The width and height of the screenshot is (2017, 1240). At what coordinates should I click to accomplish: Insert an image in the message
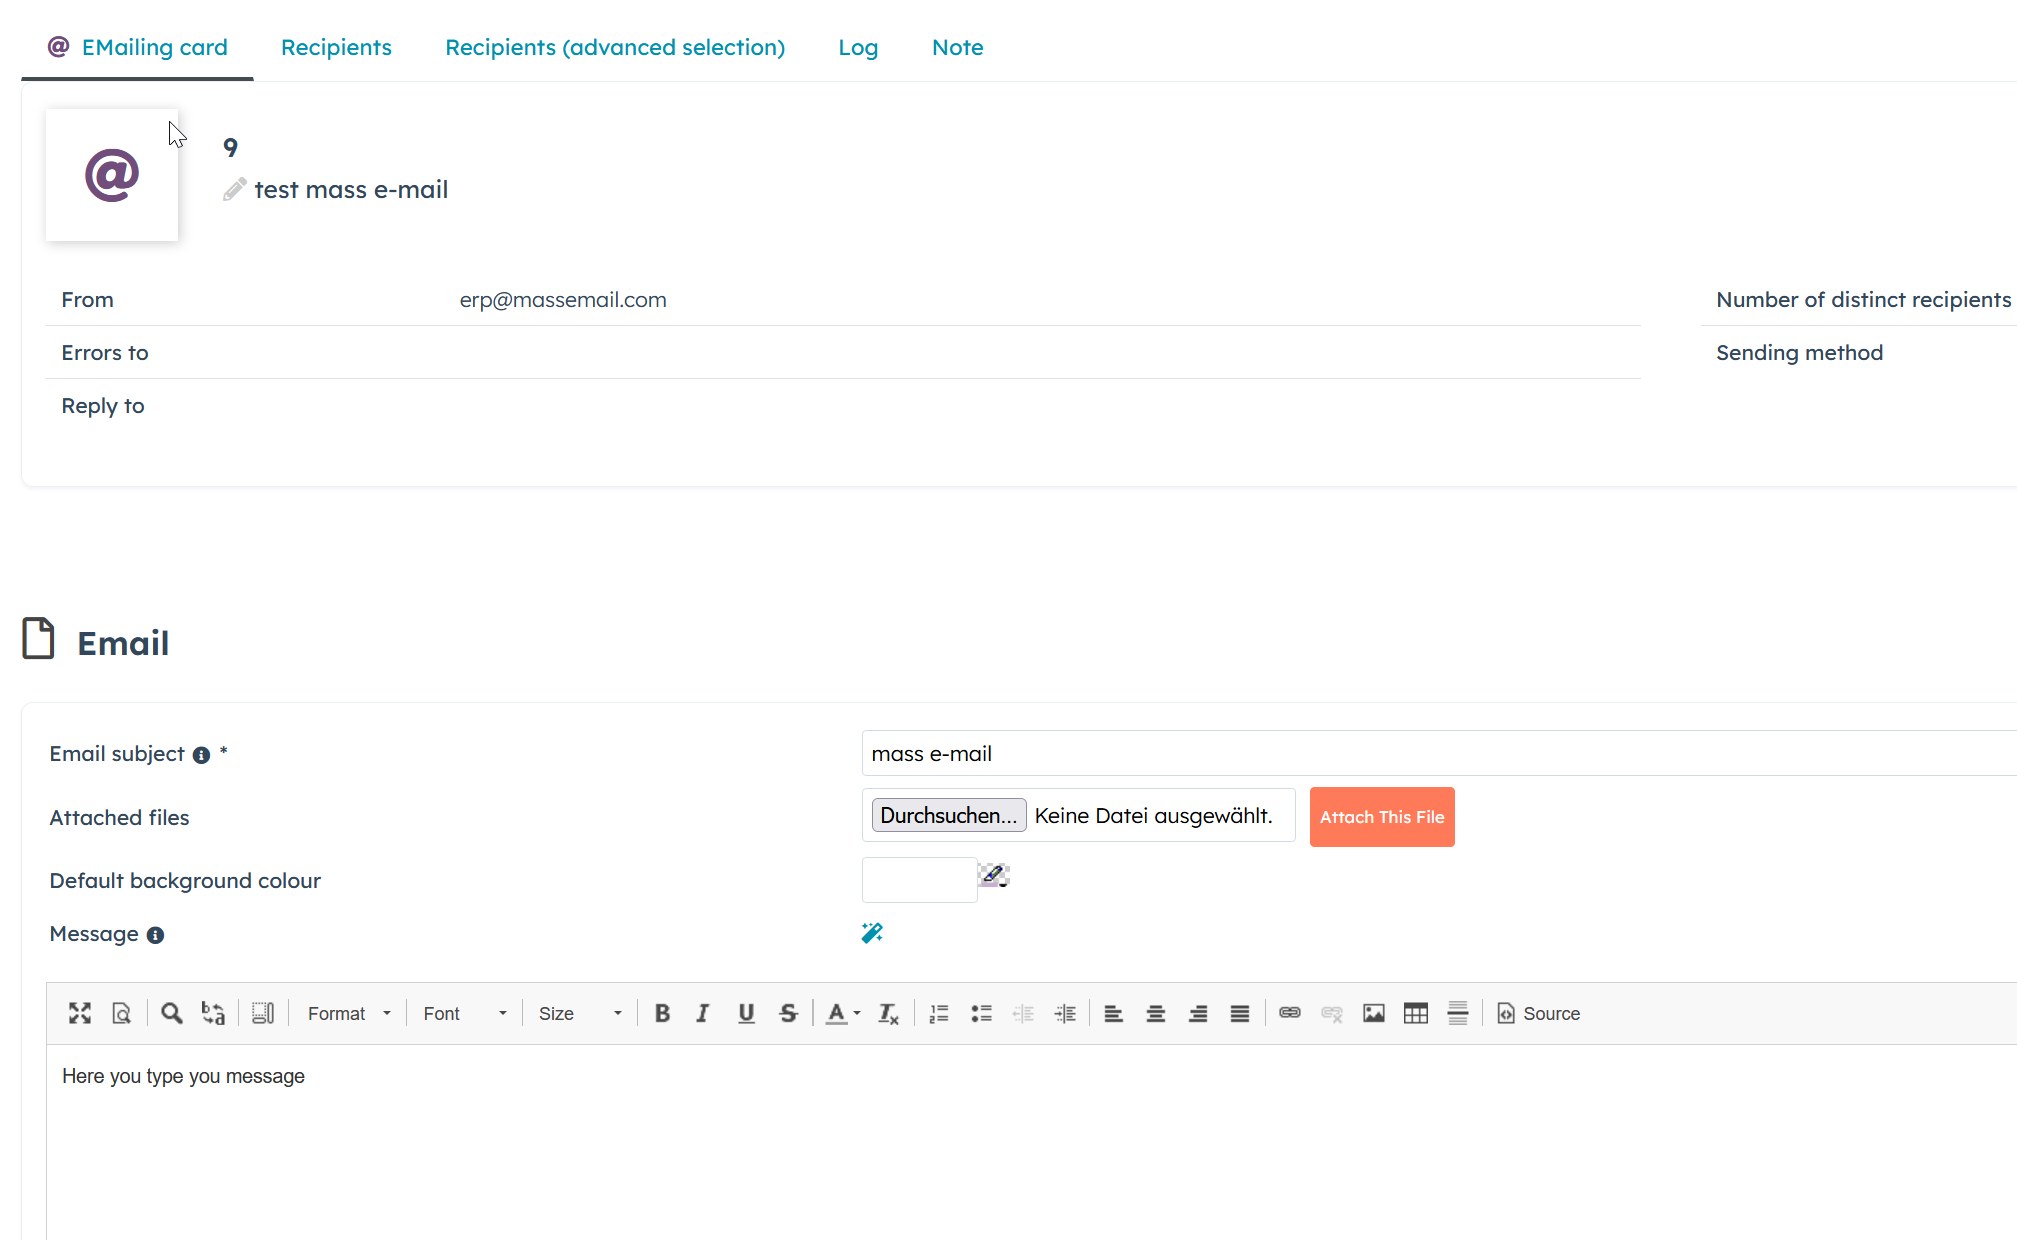tap(1373, 1013)
